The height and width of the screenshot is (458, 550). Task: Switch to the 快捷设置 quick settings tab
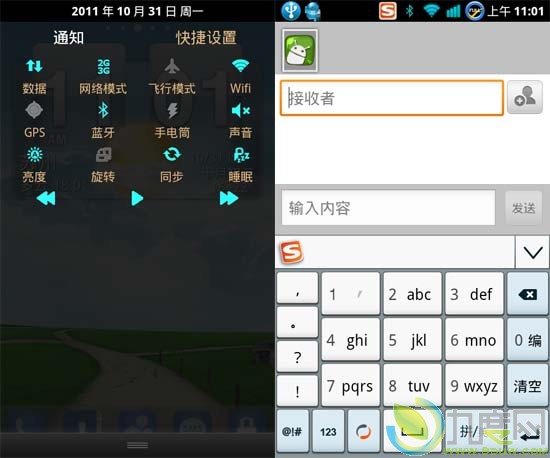206,38
